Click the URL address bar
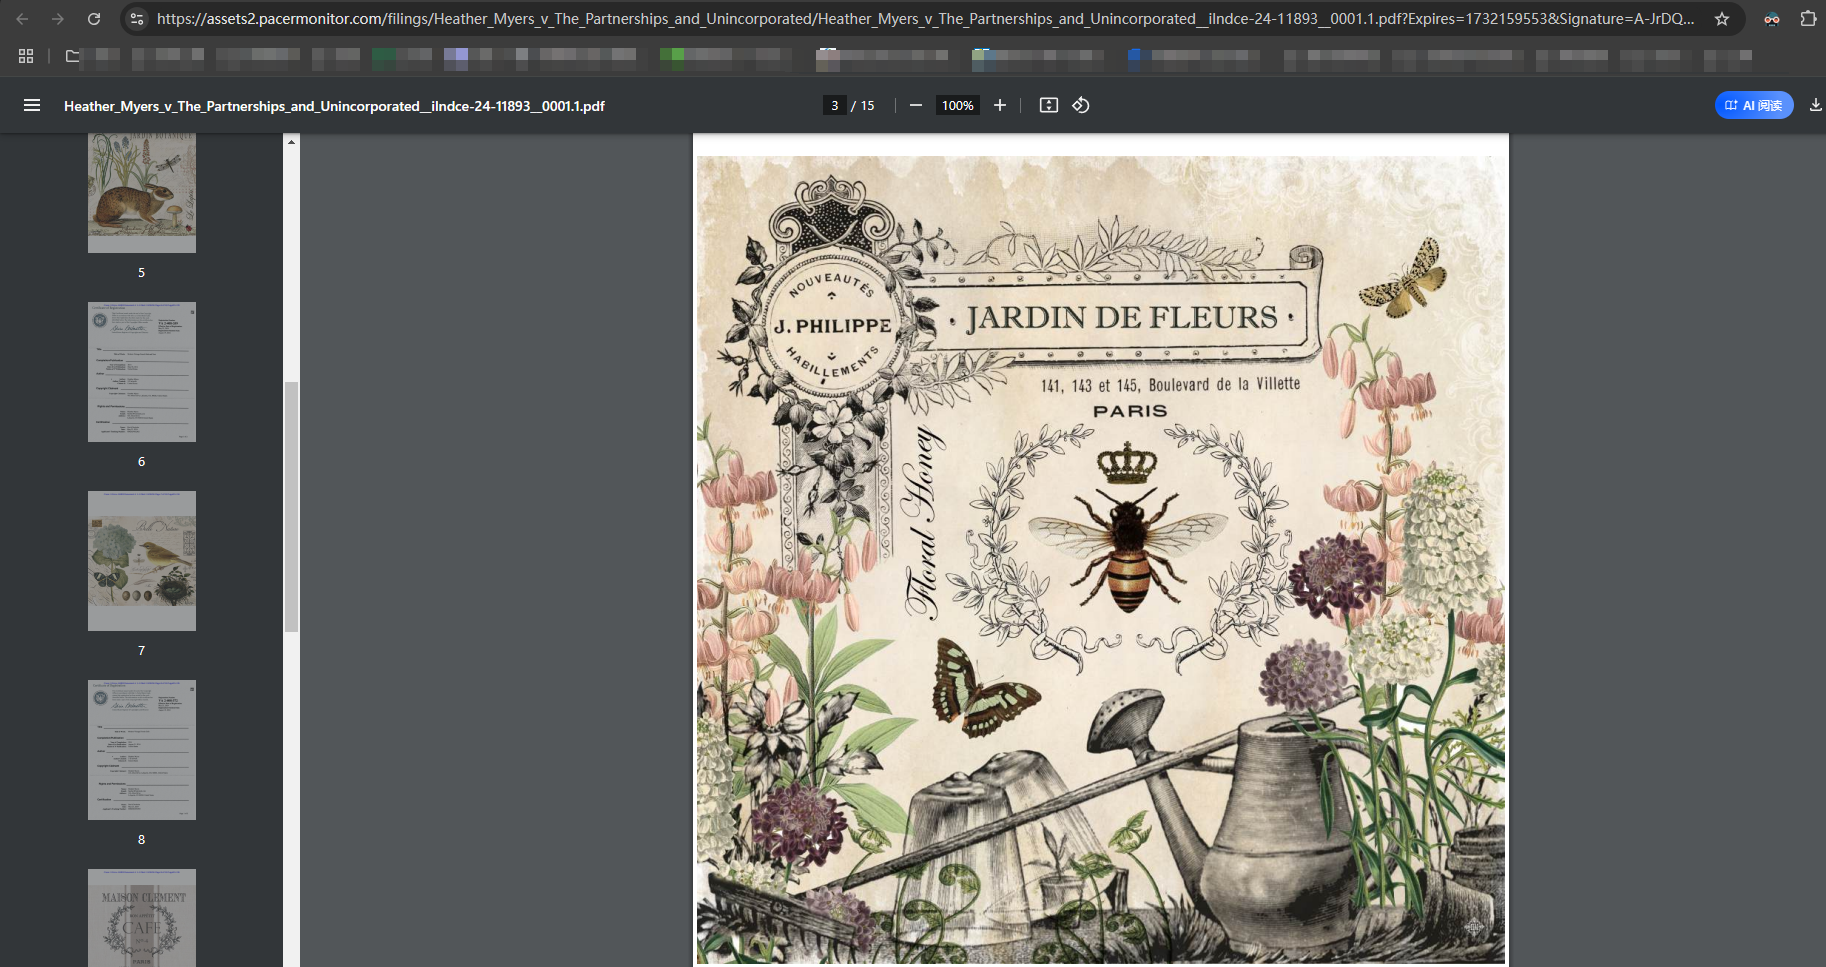The width and height of the screenshot is (1826, 967). (925, 19)
